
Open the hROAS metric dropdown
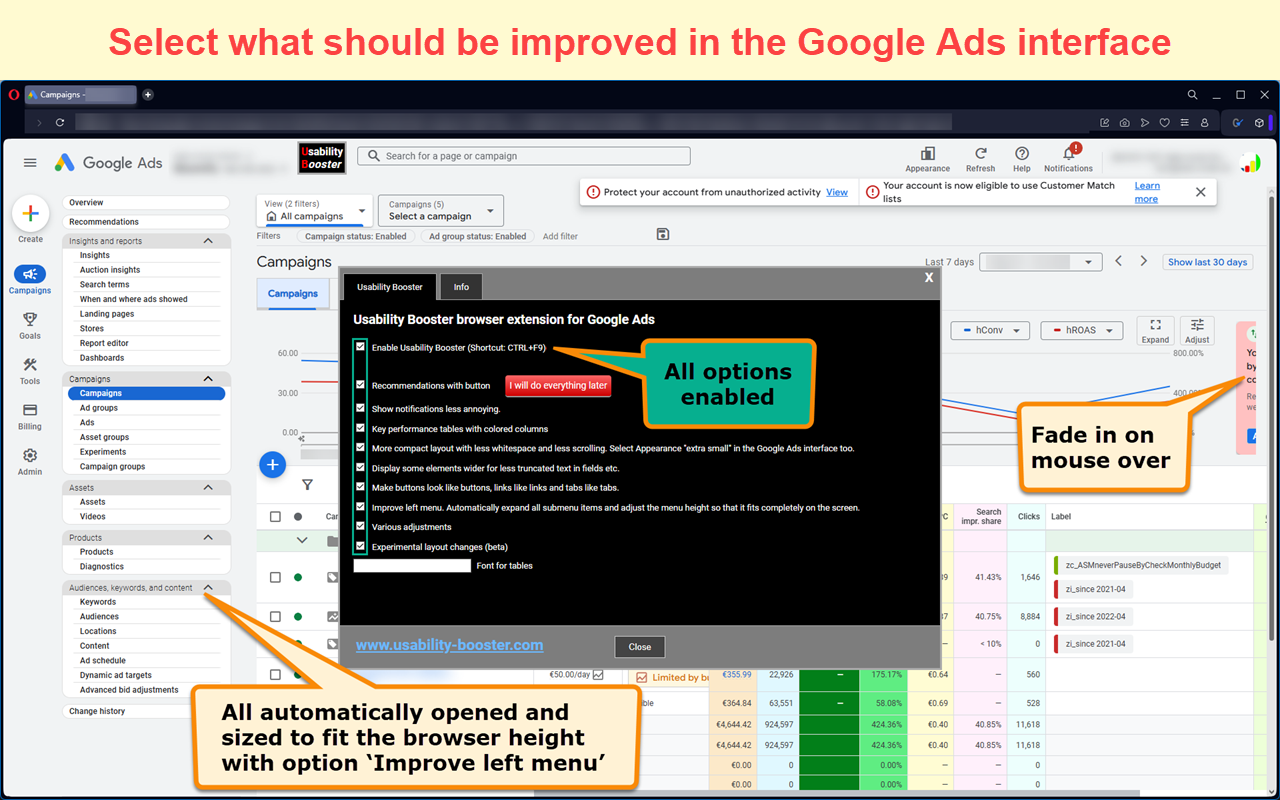point(1082,330)
